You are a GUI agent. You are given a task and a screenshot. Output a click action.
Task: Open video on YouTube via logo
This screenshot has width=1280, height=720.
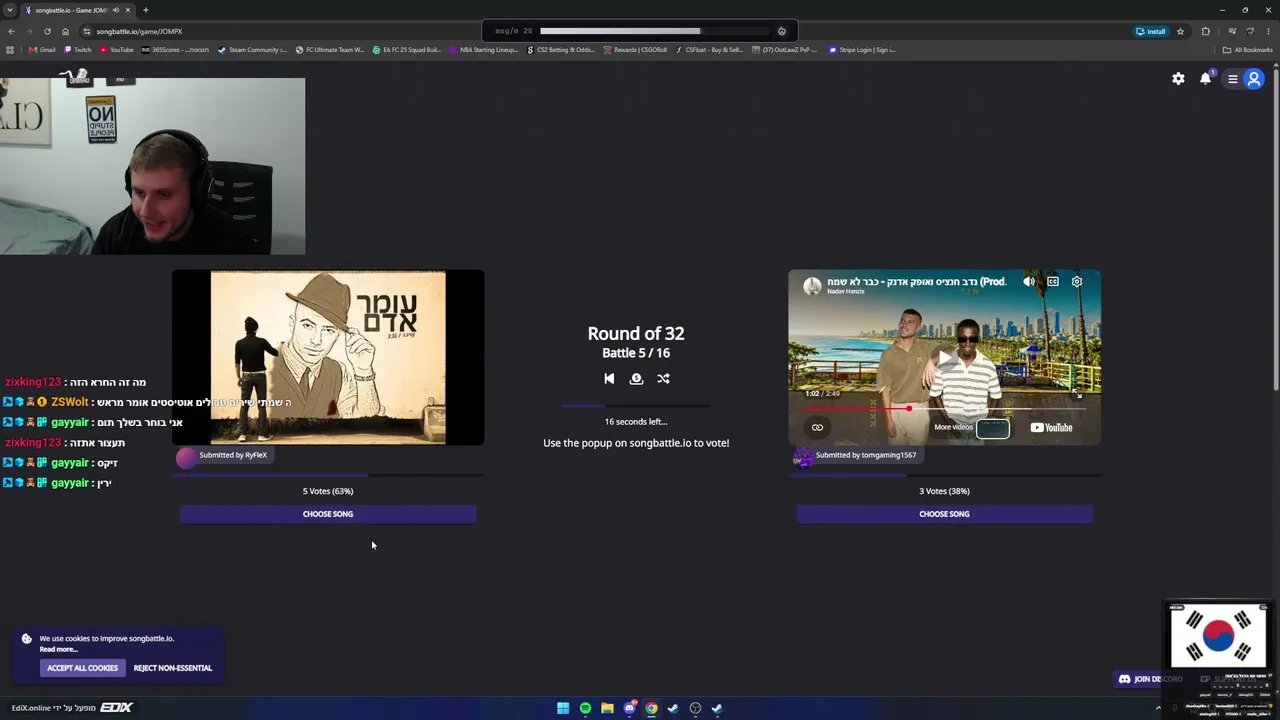[x=1052, y=427]
